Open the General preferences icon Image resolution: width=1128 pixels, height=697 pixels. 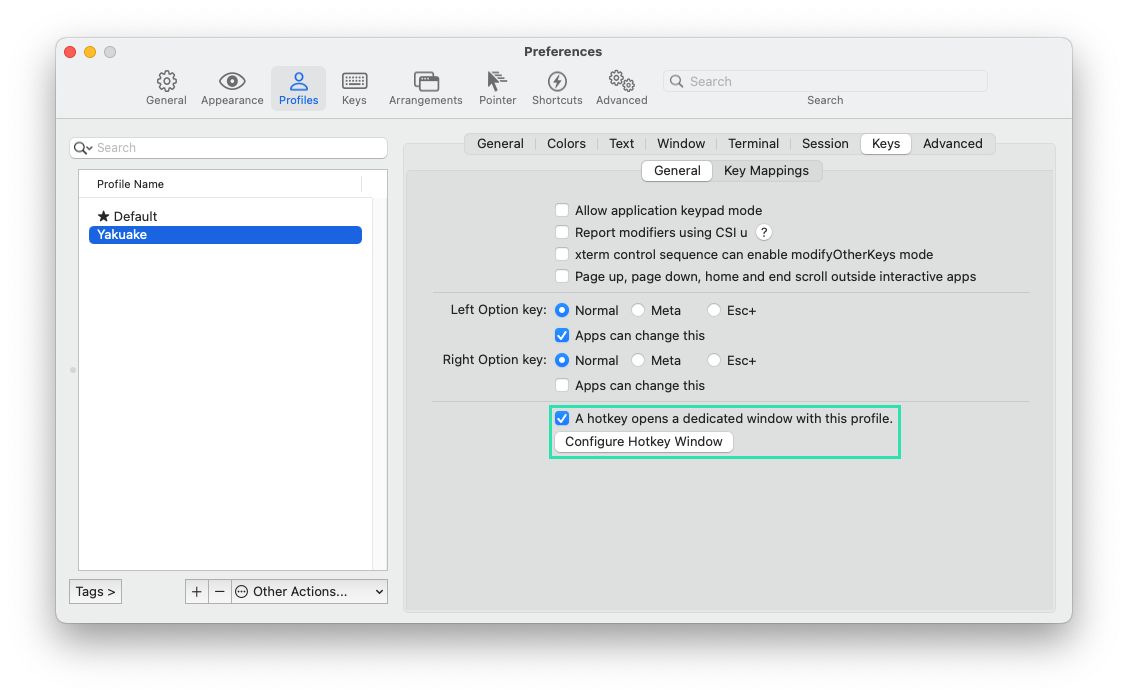click(166, 87)
